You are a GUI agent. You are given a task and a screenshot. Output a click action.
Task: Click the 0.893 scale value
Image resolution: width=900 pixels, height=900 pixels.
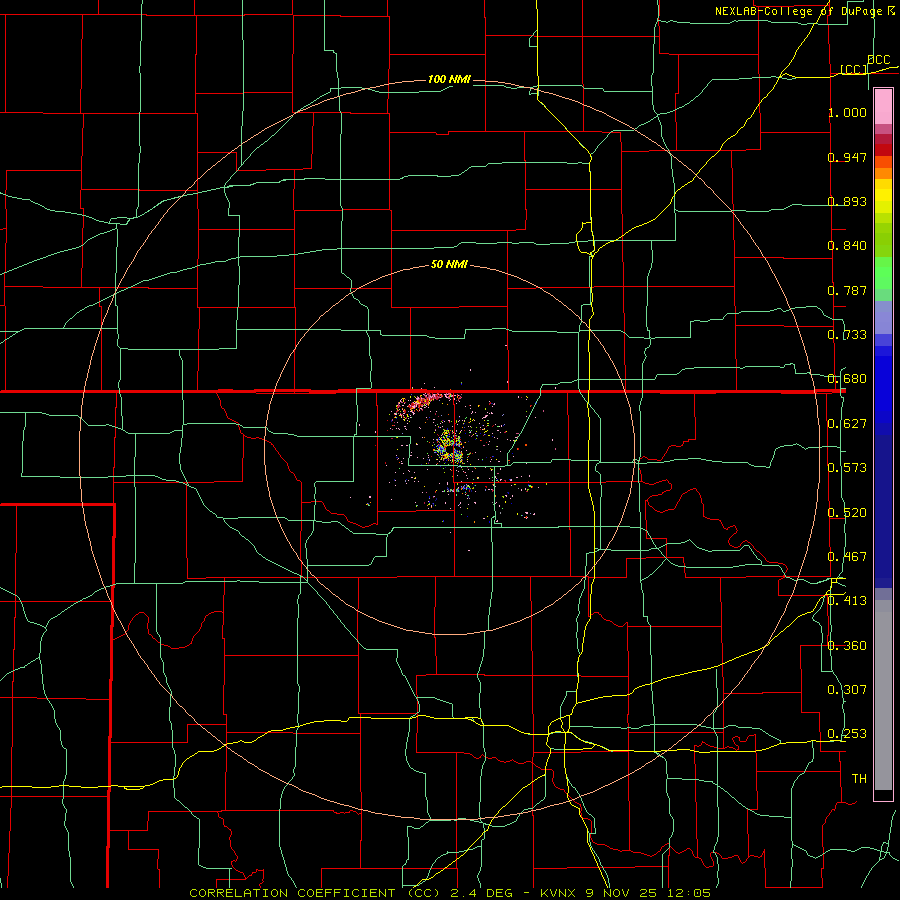(x=847, y=201)
